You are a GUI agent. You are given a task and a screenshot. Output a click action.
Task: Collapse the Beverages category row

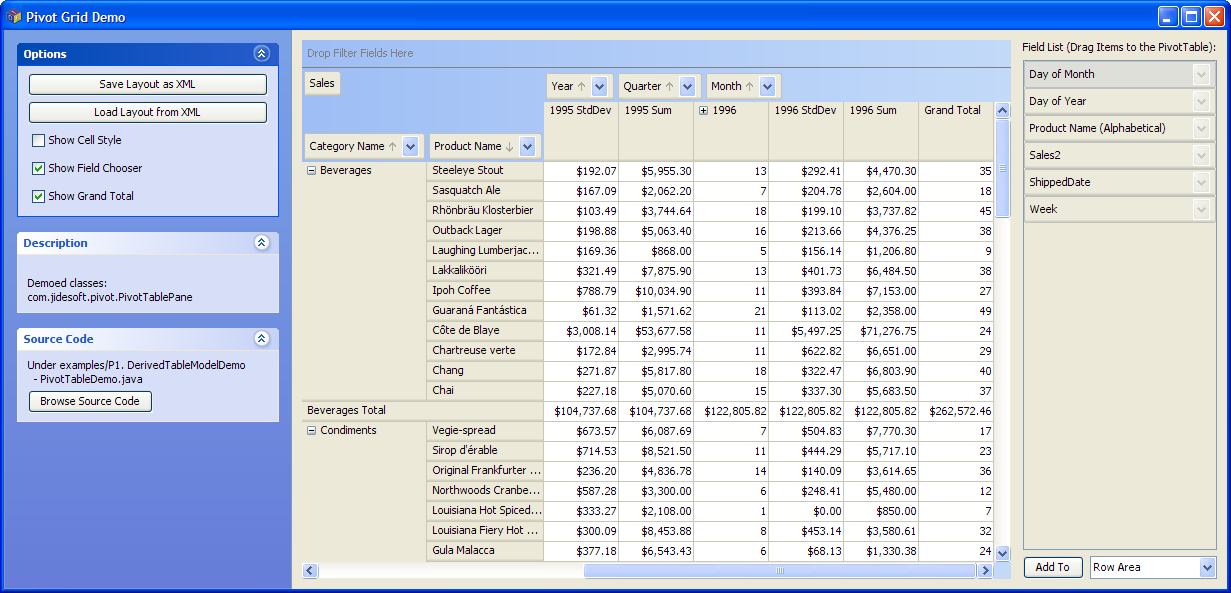(x=311, y=171)
